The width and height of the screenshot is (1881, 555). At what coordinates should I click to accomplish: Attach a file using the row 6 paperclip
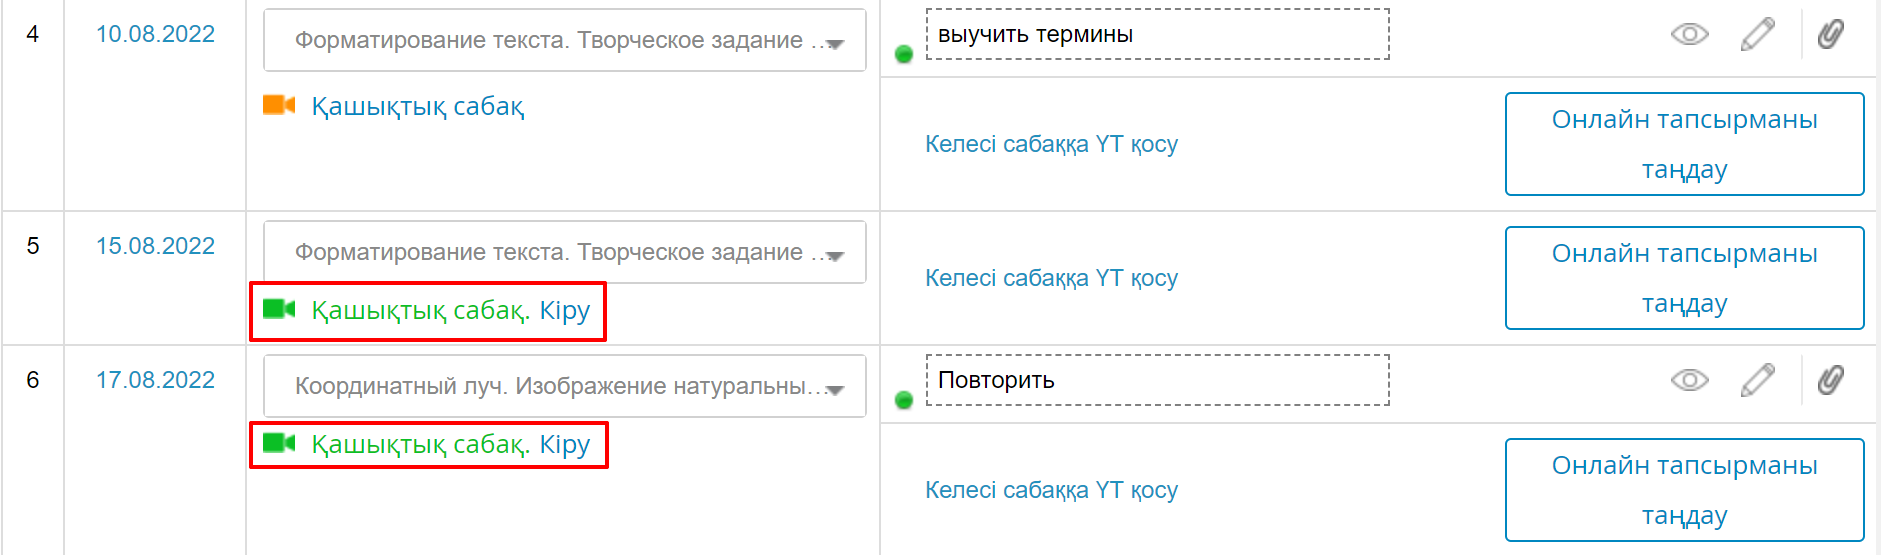tap(1830, 380)
